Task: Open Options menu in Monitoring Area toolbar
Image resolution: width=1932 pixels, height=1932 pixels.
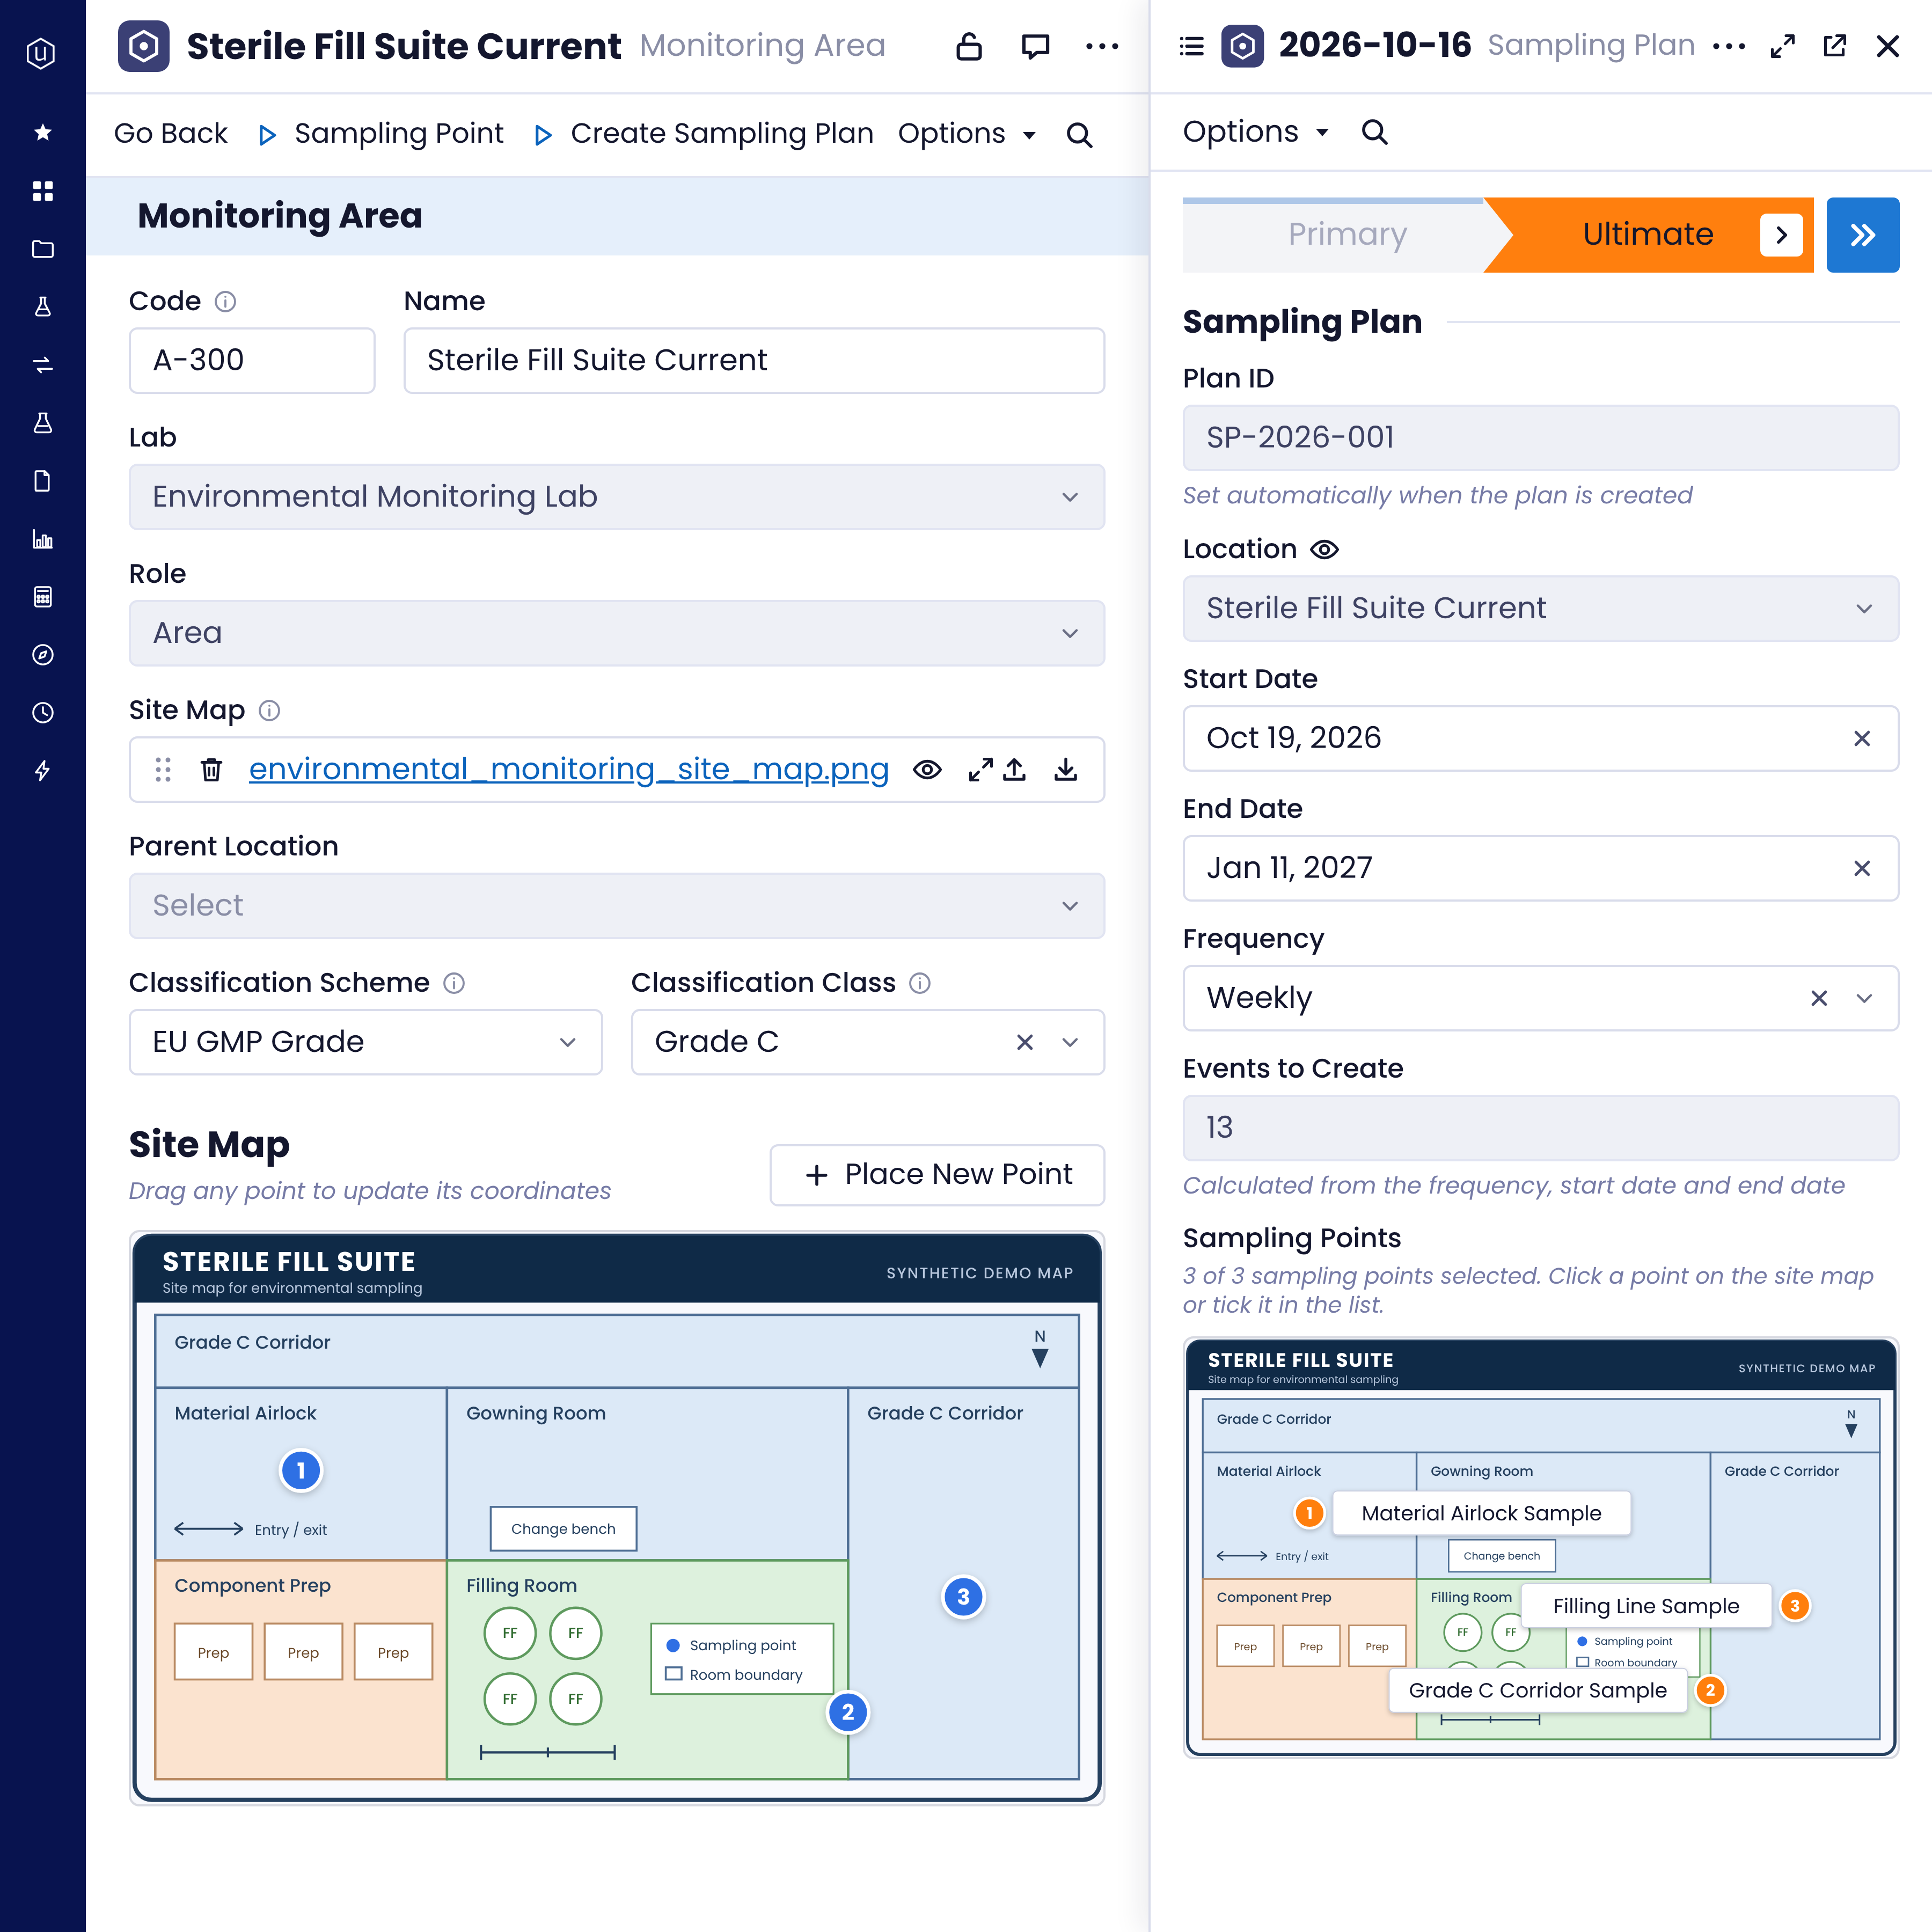Action: (x=966, y=133)
